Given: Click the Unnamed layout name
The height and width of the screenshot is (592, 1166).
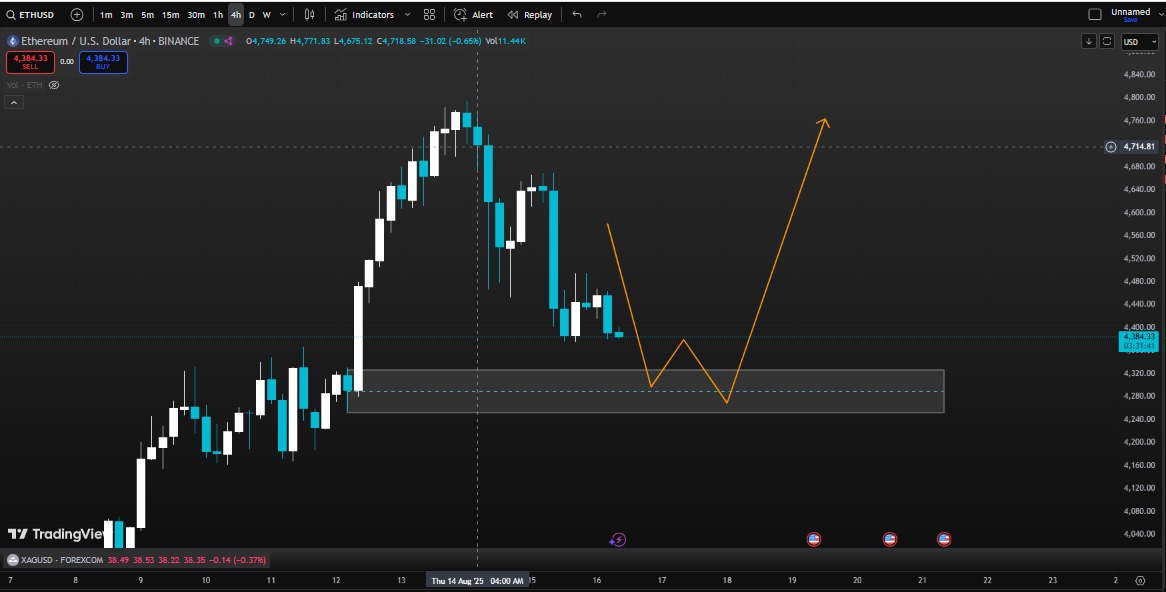Looking at the screenshot, I should pos(1130,11).
